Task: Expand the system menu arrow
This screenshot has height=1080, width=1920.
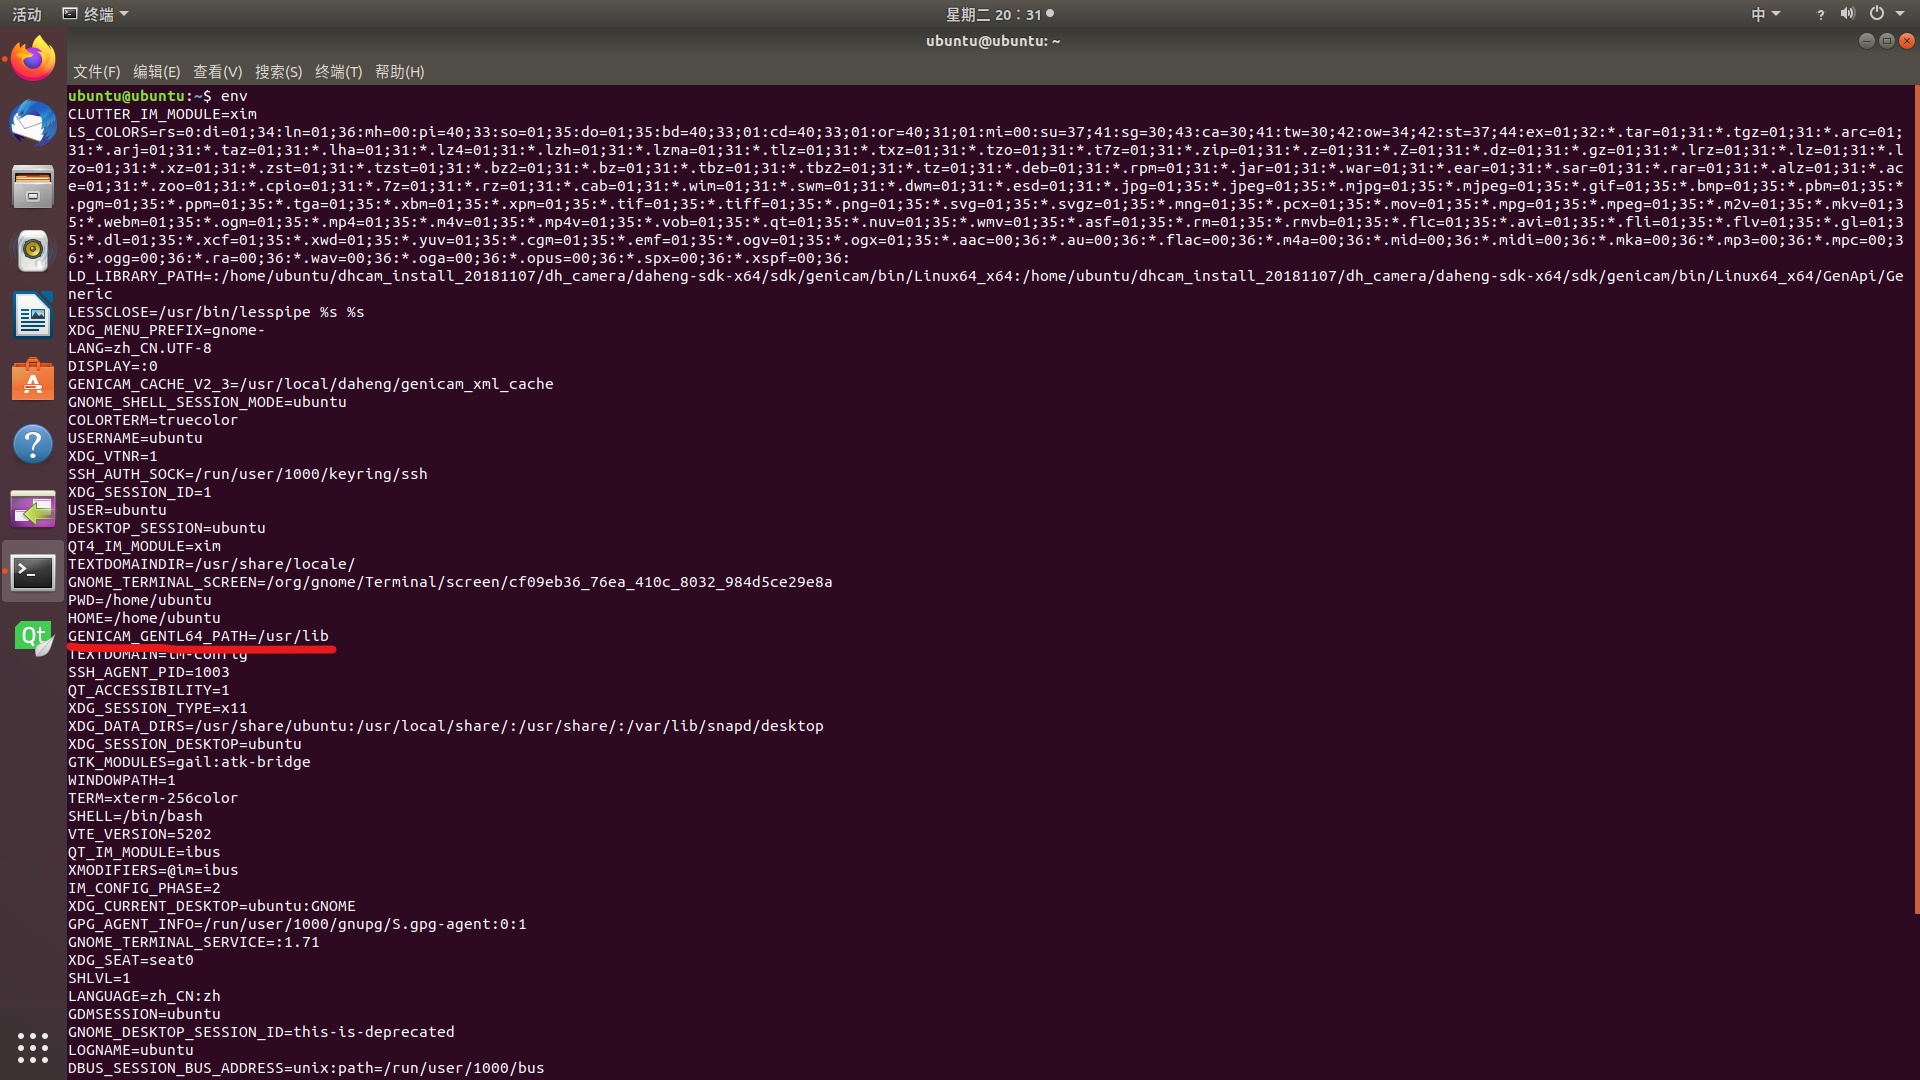Action: 1900,14
